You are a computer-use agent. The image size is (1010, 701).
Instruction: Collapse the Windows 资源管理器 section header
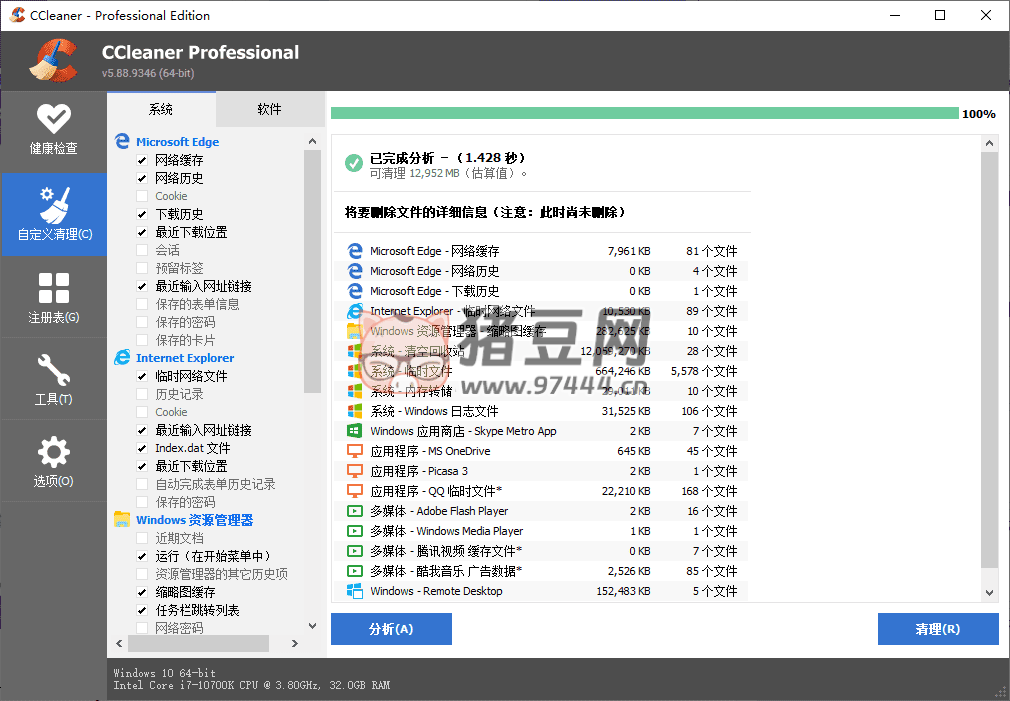(x=194, y=520)
